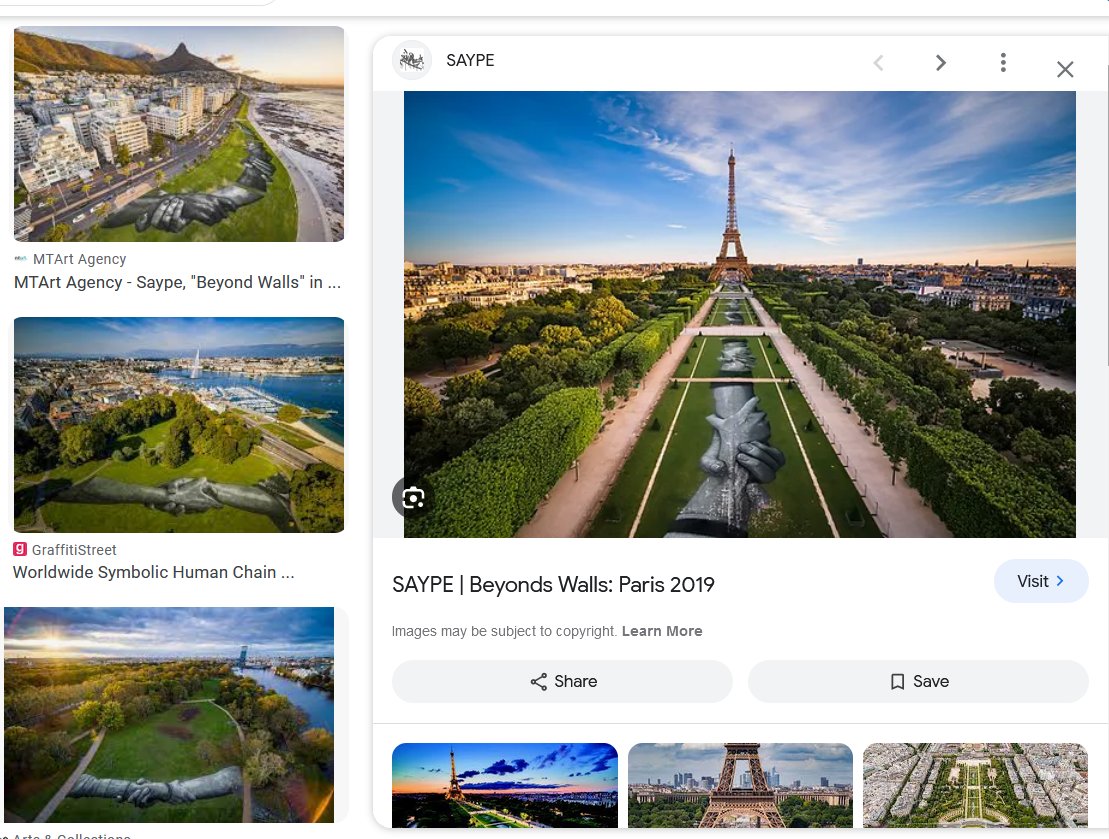Open the Cape Town Beyond Walls thumbnail
1109x839 pixels.
179,134
